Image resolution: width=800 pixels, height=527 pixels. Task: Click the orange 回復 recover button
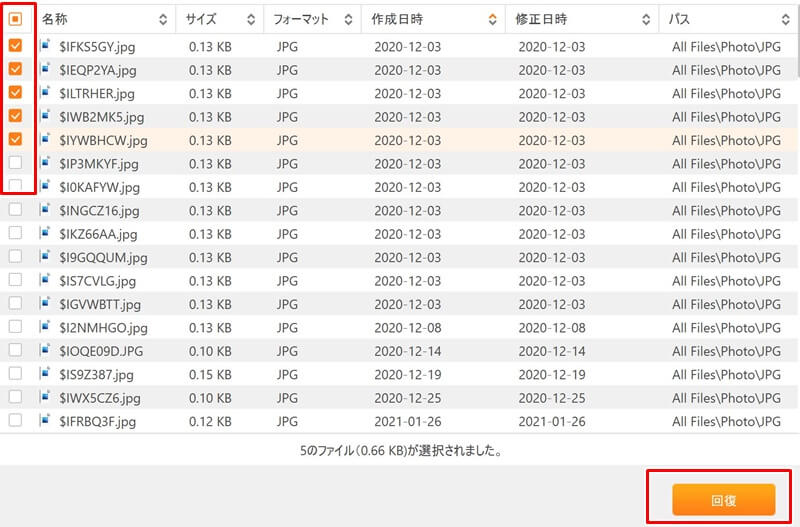[x=723, y=500]
